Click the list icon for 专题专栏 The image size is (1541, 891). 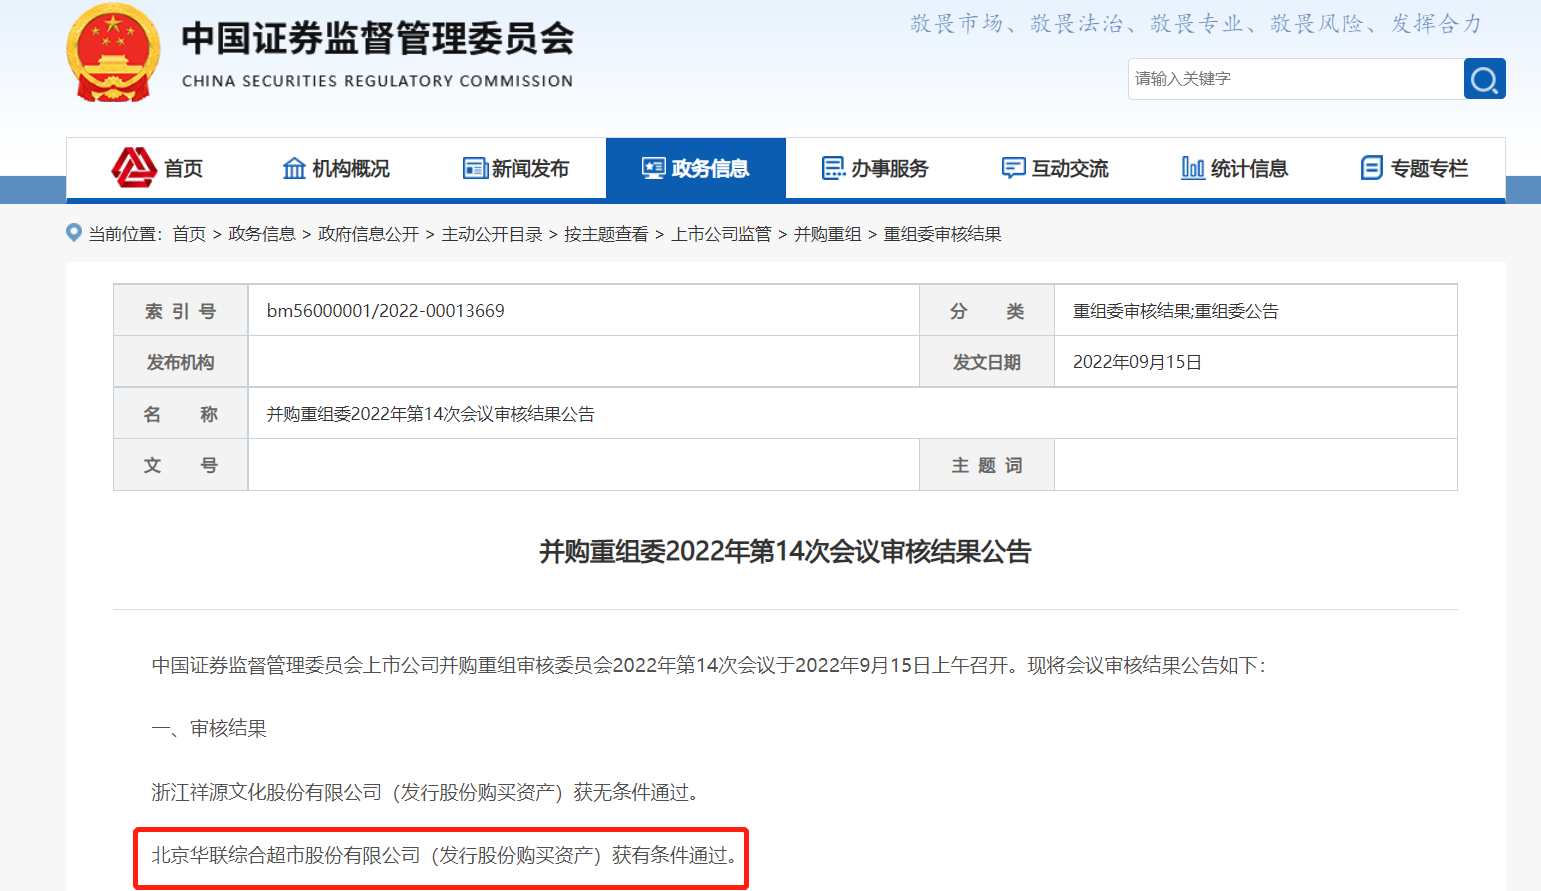coord(1372,168)
